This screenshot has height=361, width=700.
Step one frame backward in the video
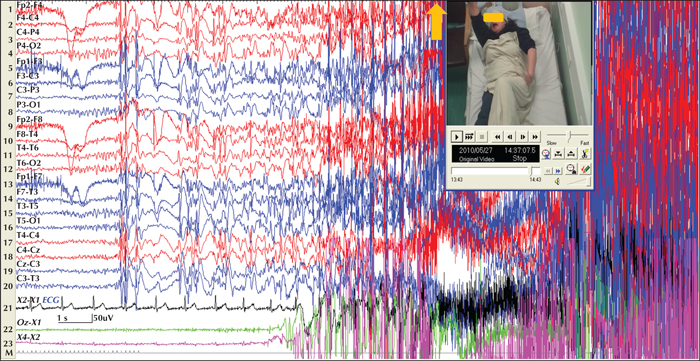pyautogui.click(x=510, y=136)
